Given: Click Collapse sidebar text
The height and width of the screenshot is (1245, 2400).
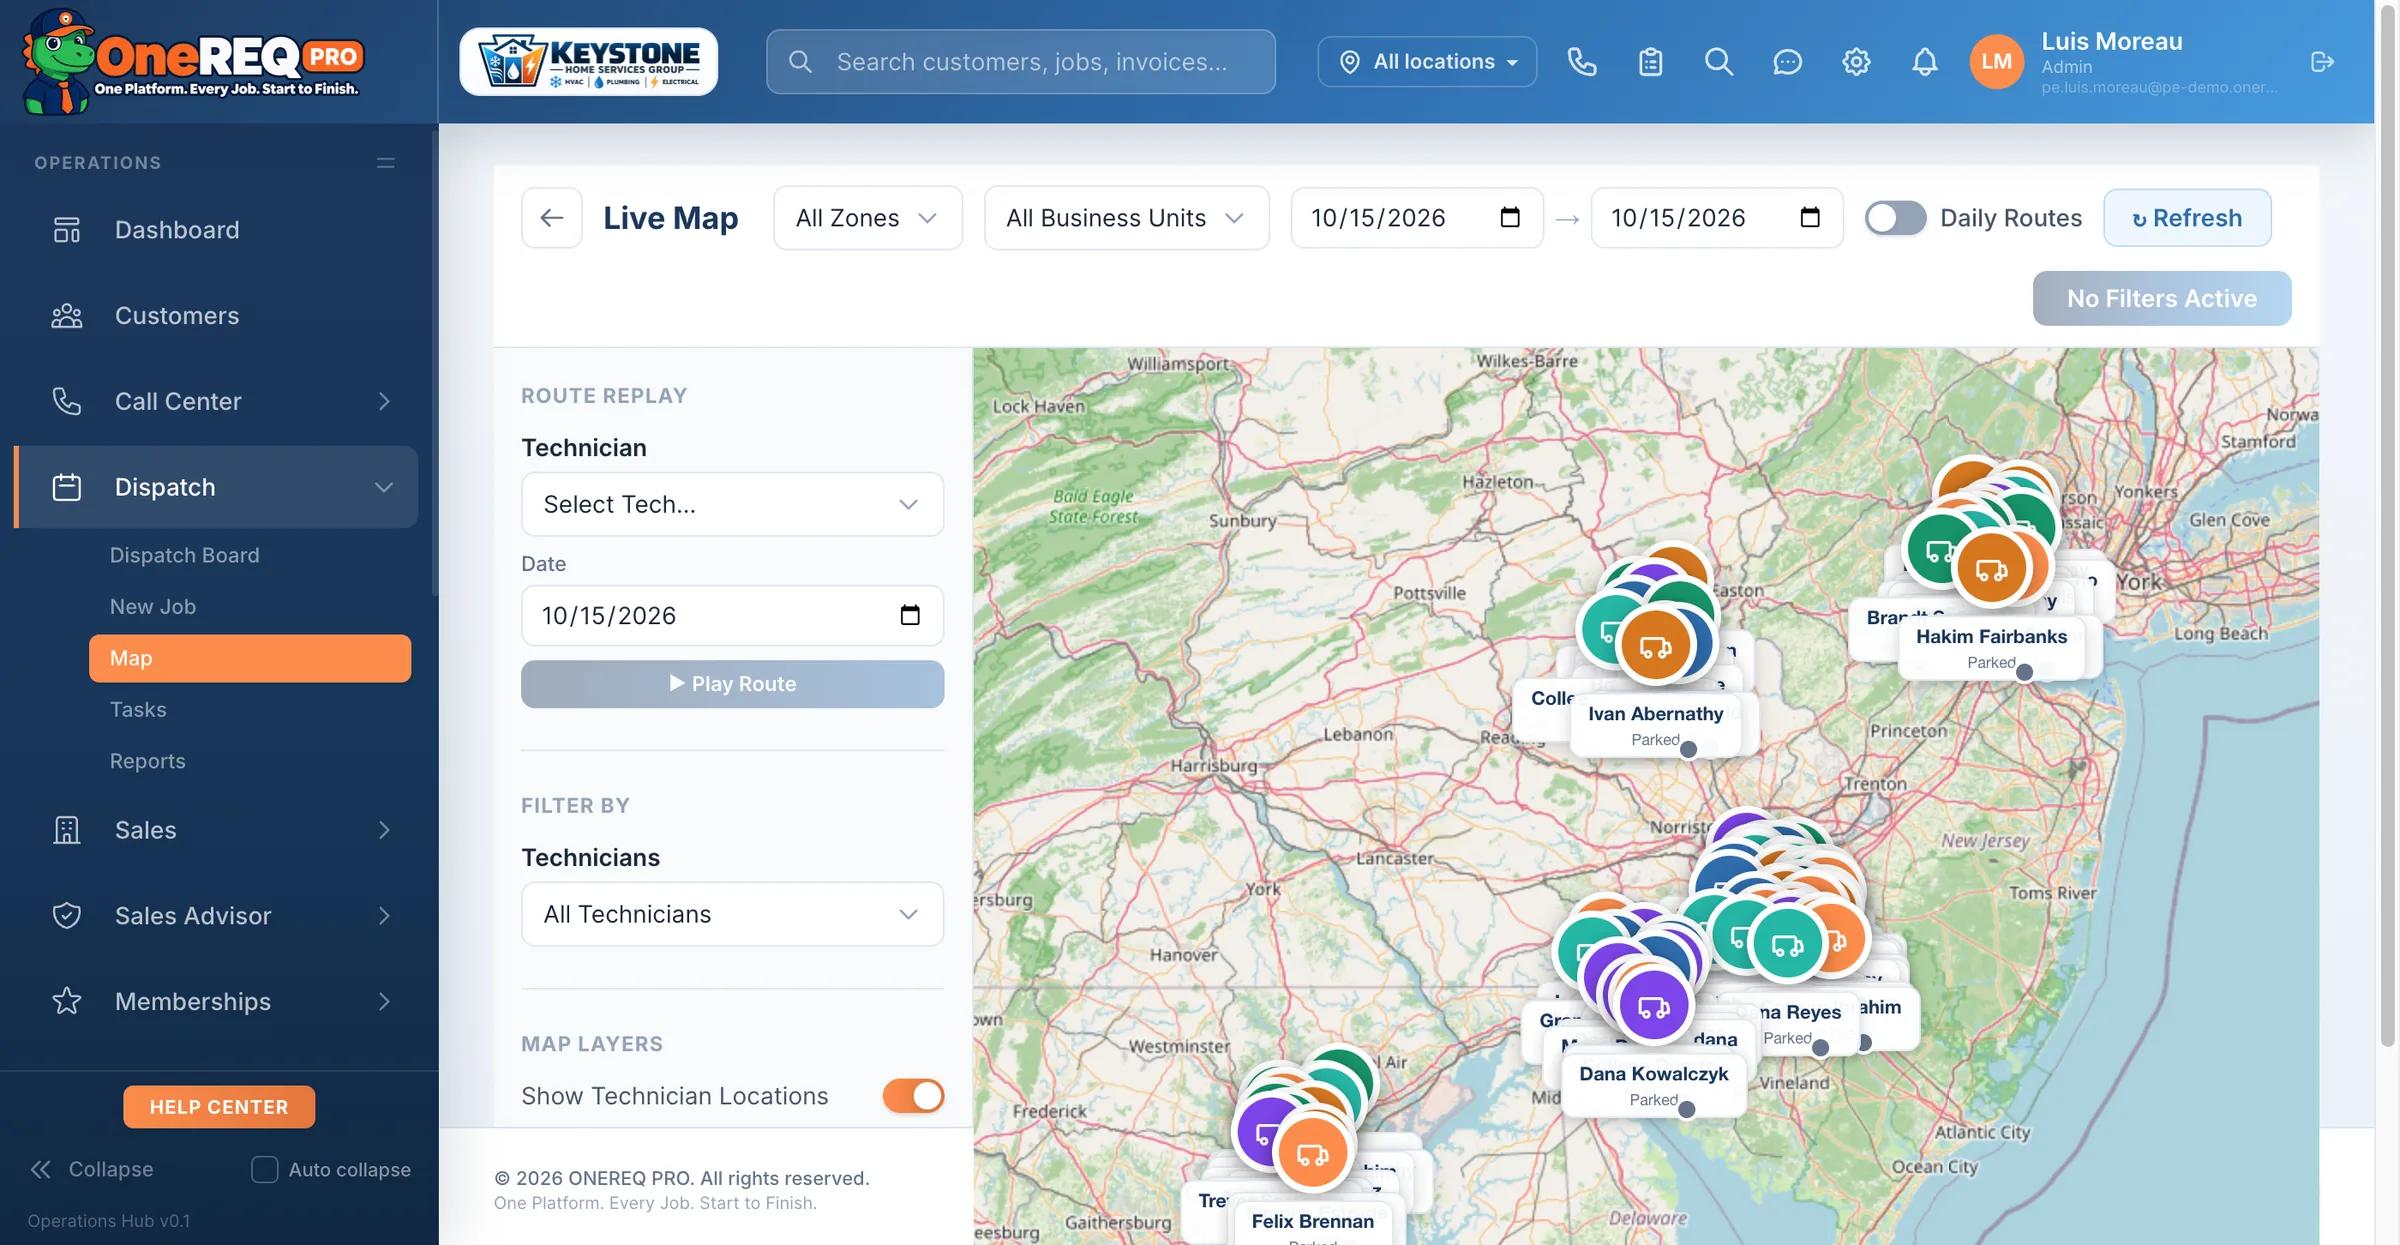Looking at the screenshot, I should point(111,1169).
